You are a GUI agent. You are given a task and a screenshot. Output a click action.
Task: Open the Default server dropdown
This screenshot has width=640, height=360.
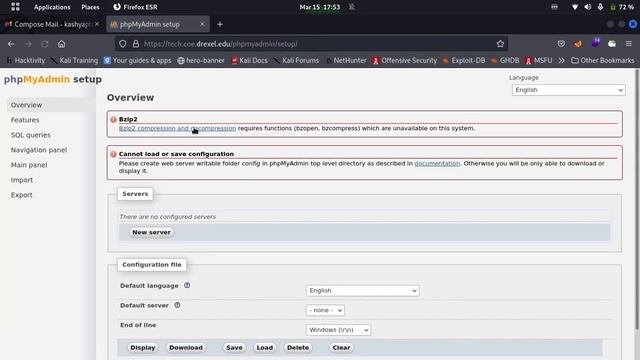click(x=325, y=310)
